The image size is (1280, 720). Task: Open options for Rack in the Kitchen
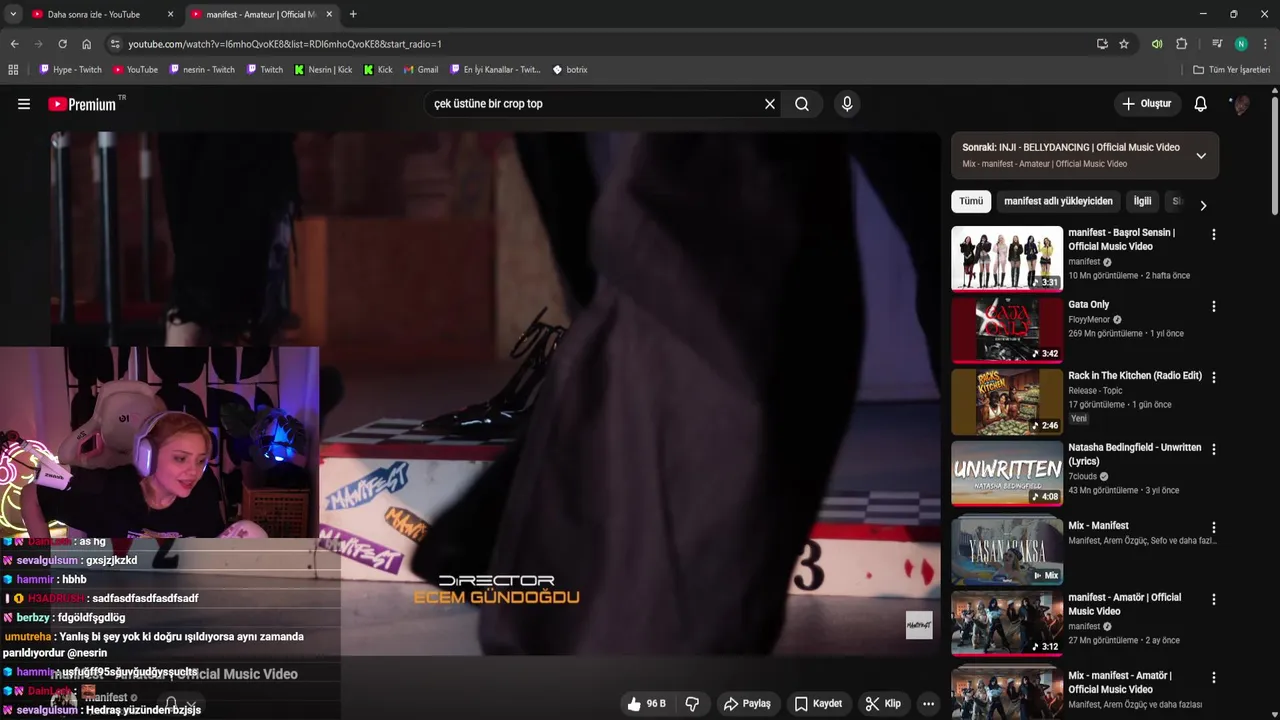click(x=1214, y=378)
